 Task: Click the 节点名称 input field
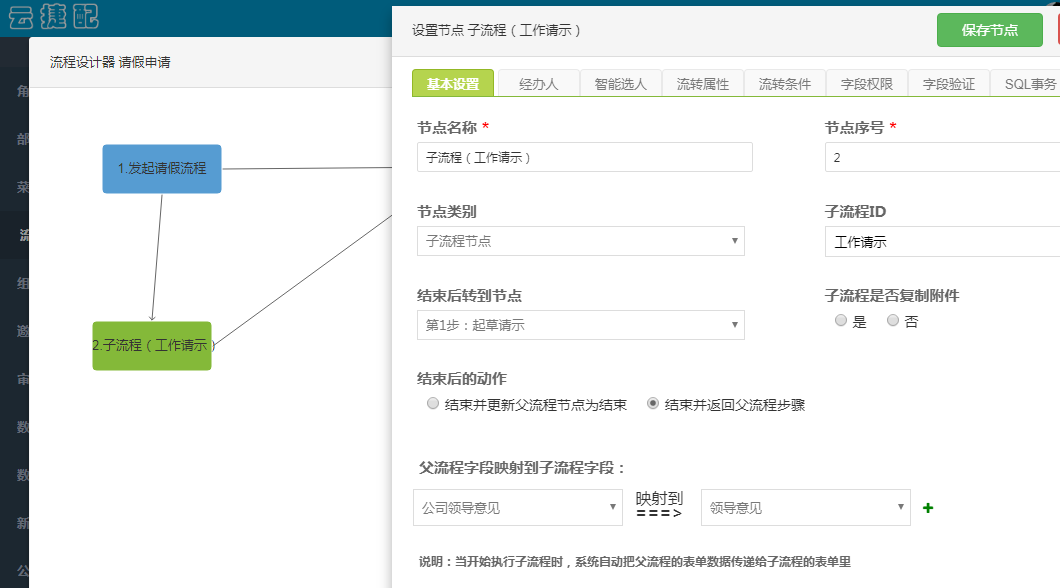point(584,157)
